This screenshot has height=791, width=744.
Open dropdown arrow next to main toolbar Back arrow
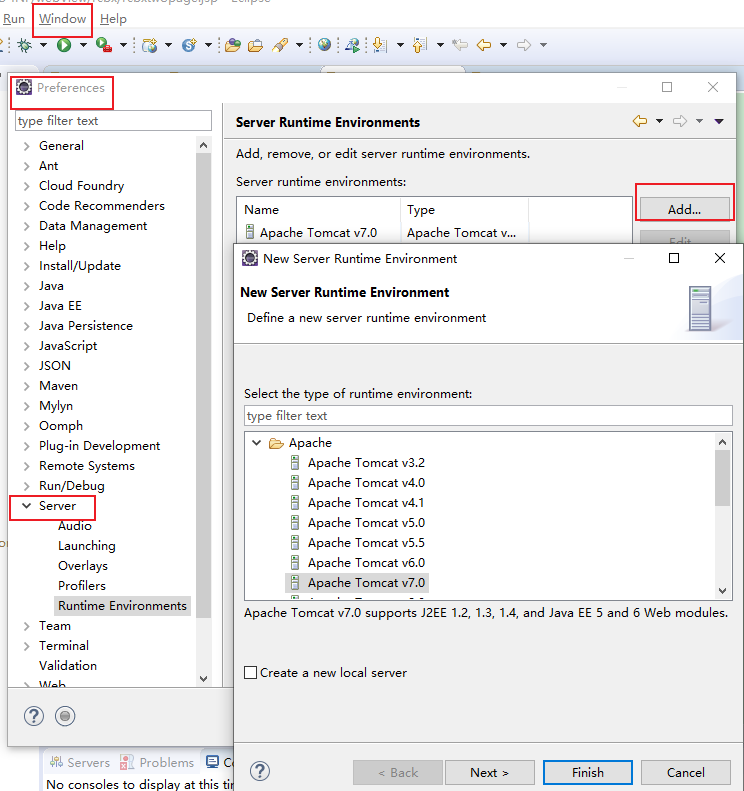[503, 45]
